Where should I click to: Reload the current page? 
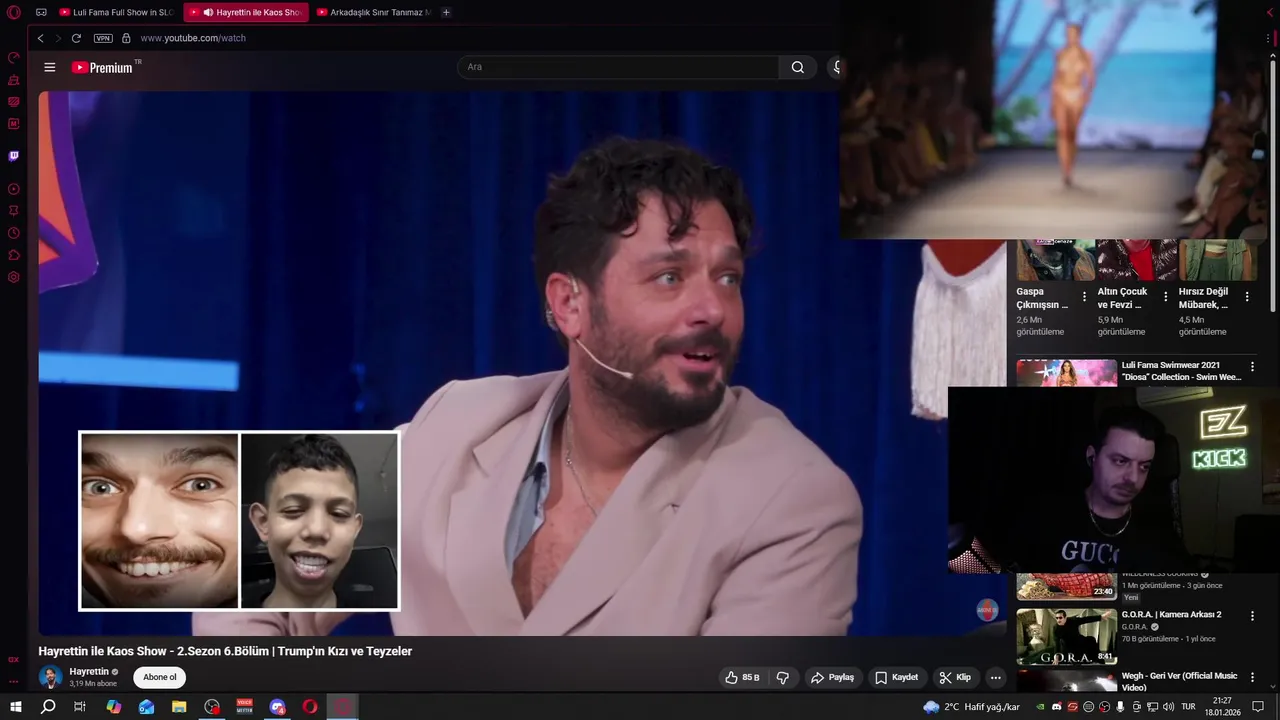[x=76, y=38]
